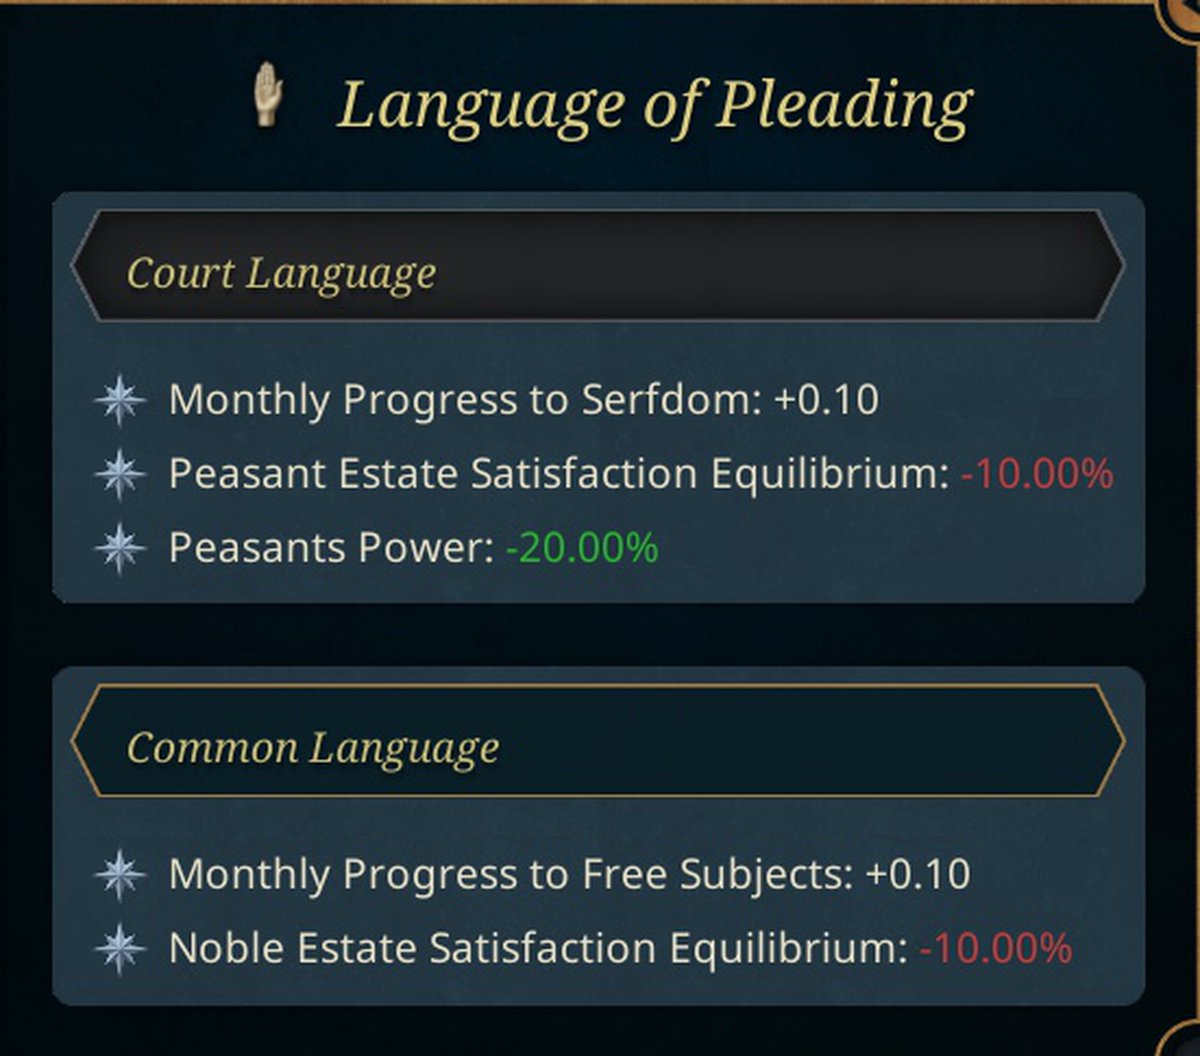Screen dimensions: 1200x1056
Task: Click the star bullet beside Serfdom progress
Action: [120, 400]
